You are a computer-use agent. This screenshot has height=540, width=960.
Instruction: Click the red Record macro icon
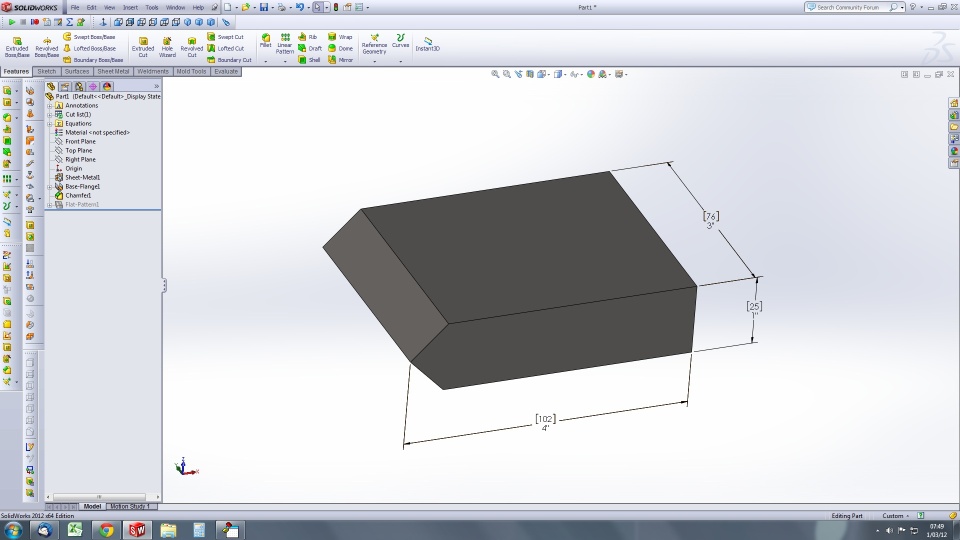35,22
